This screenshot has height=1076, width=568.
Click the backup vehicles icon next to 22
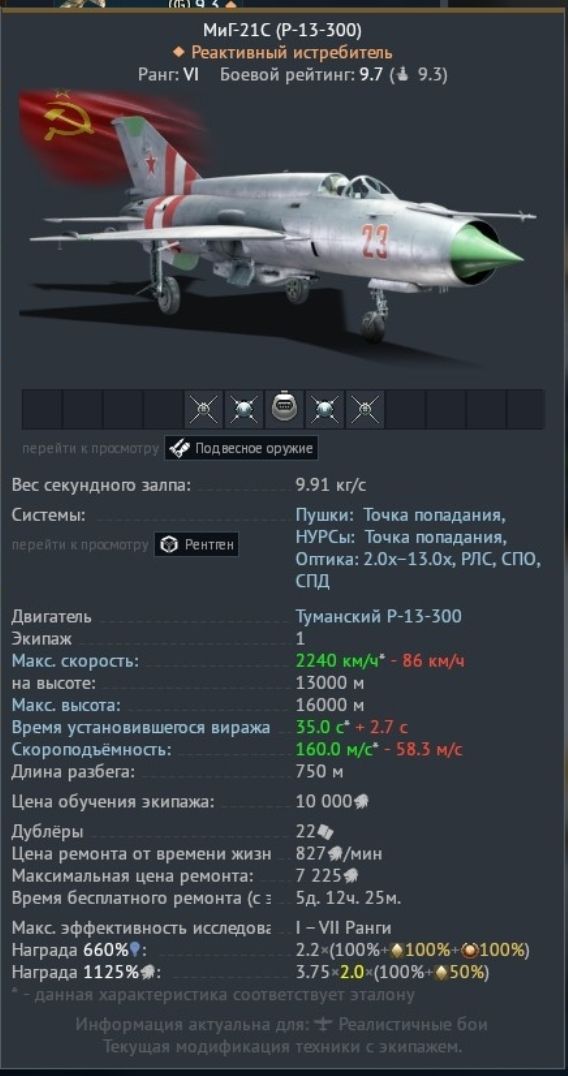325,832
